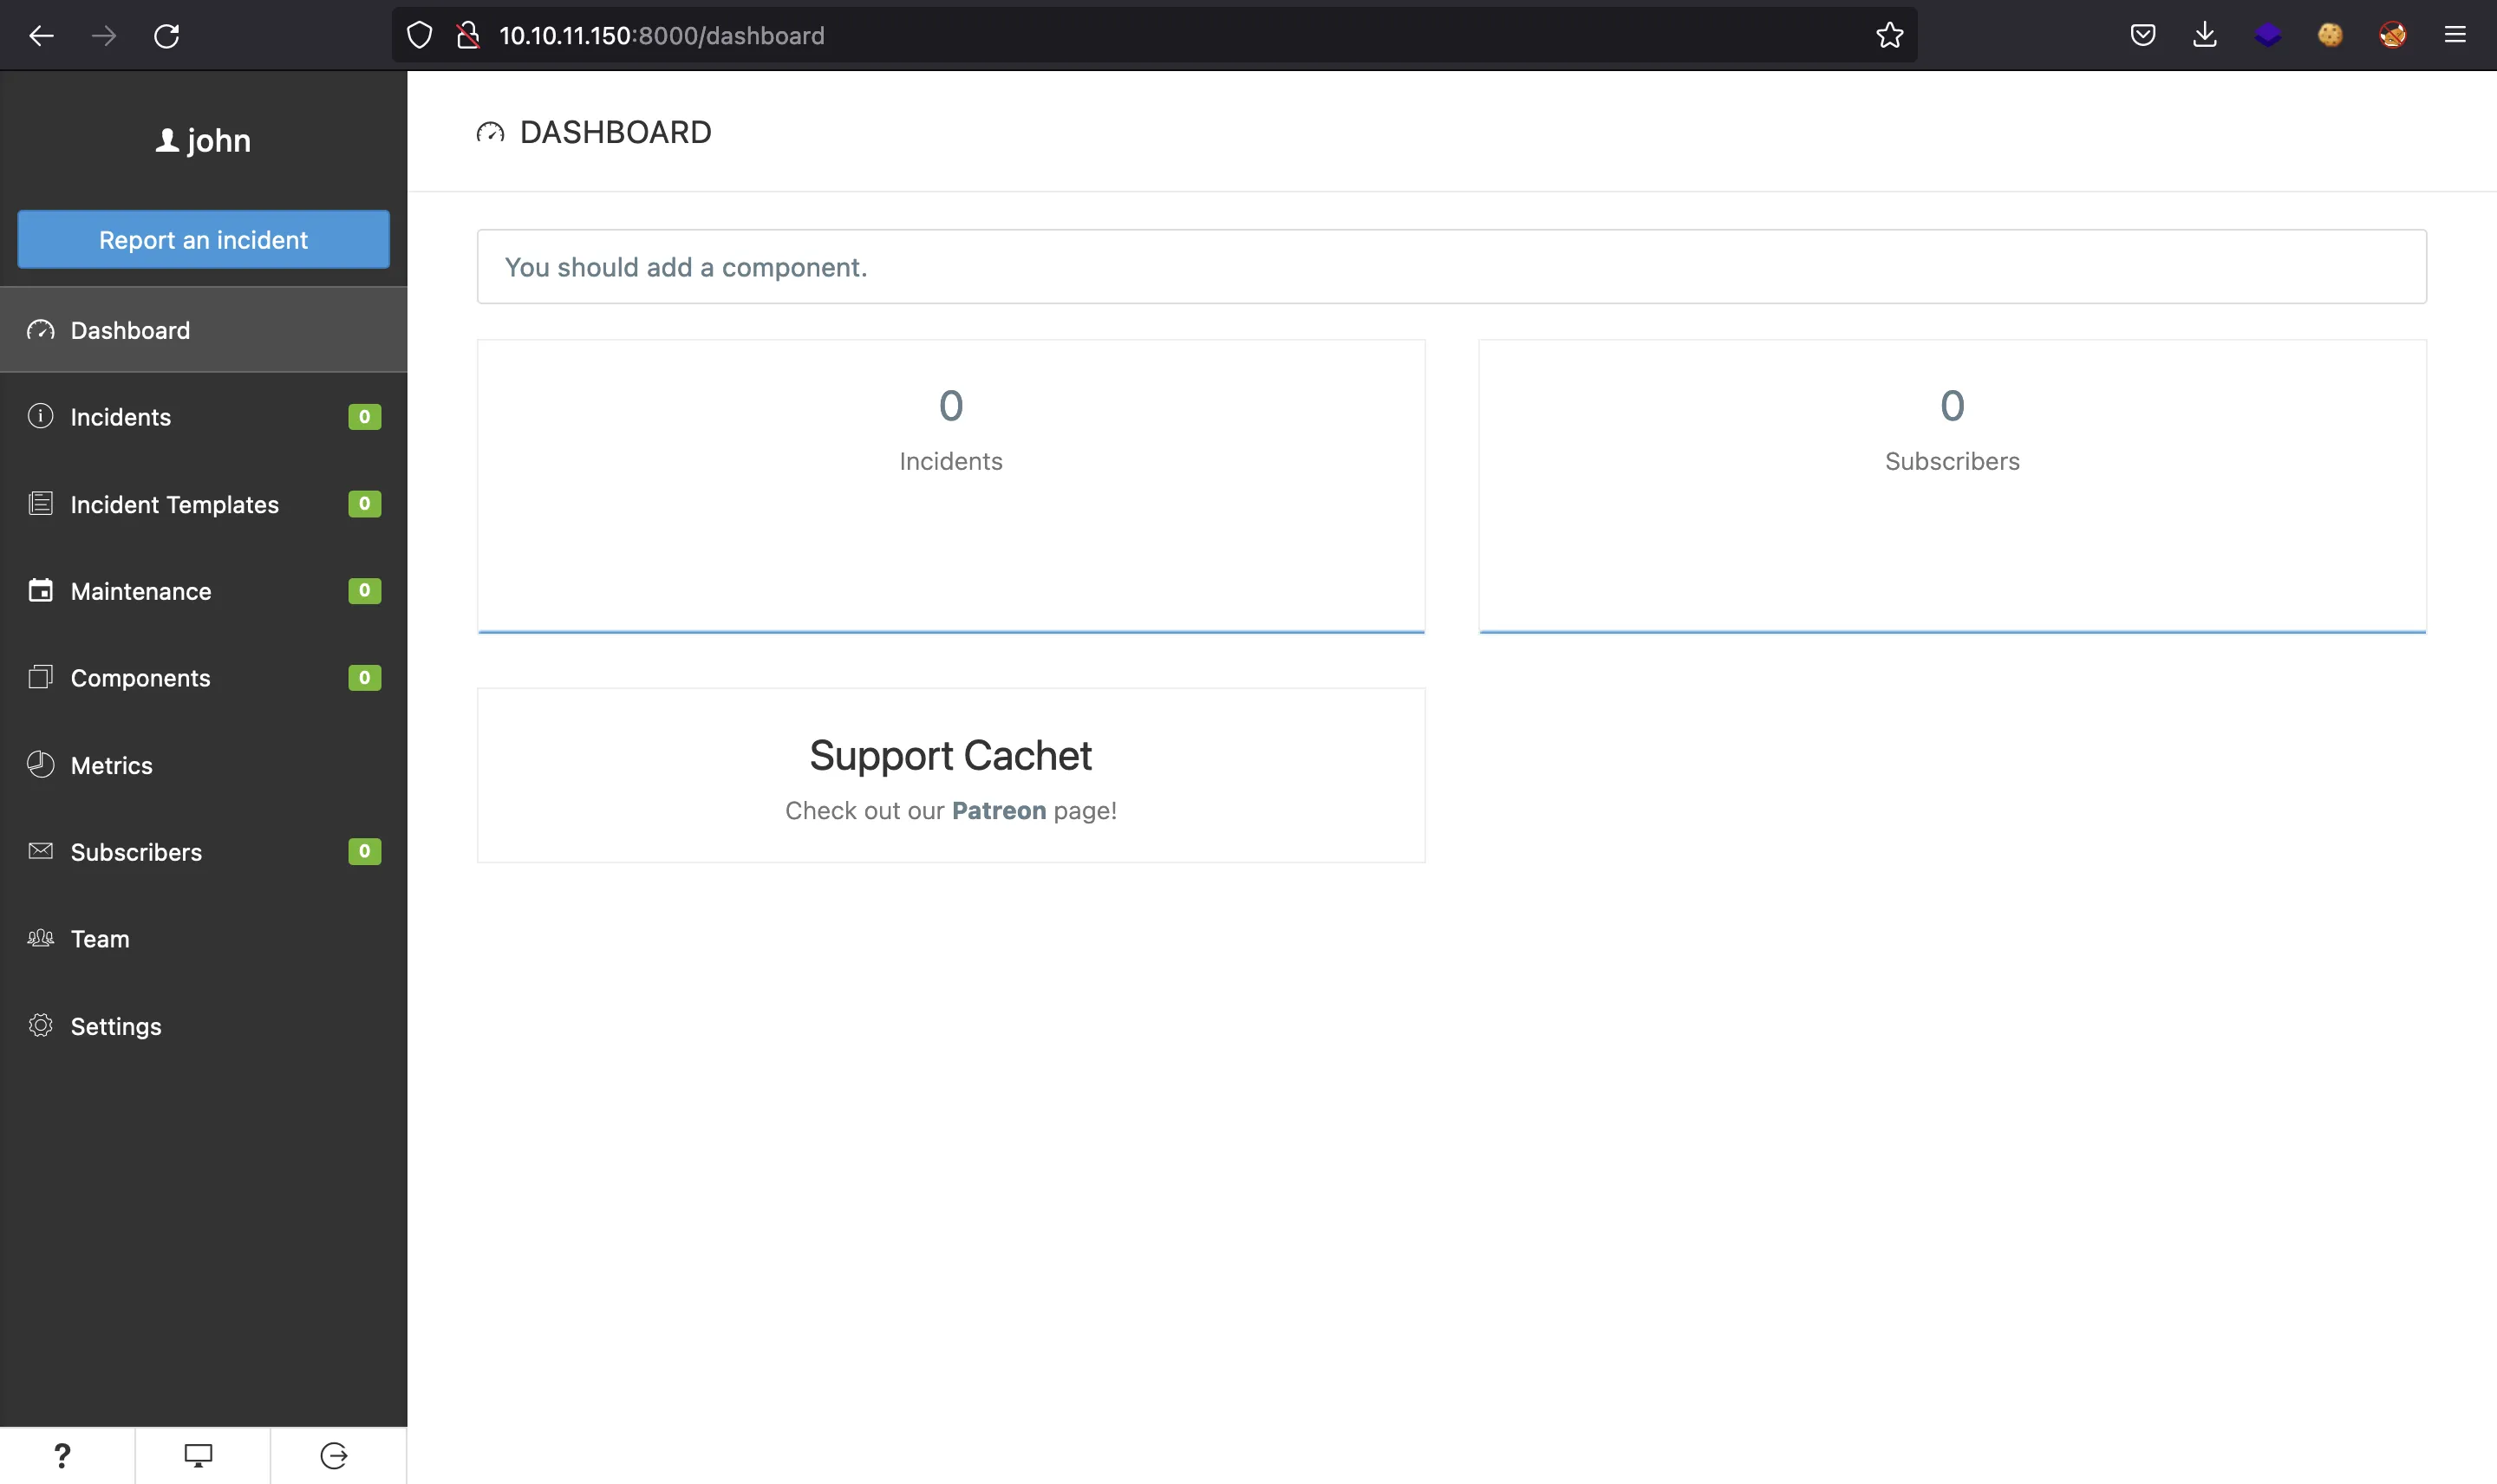Click the Incident Templates sidebar icon
2497x1484 pixels.
(39, 504)
